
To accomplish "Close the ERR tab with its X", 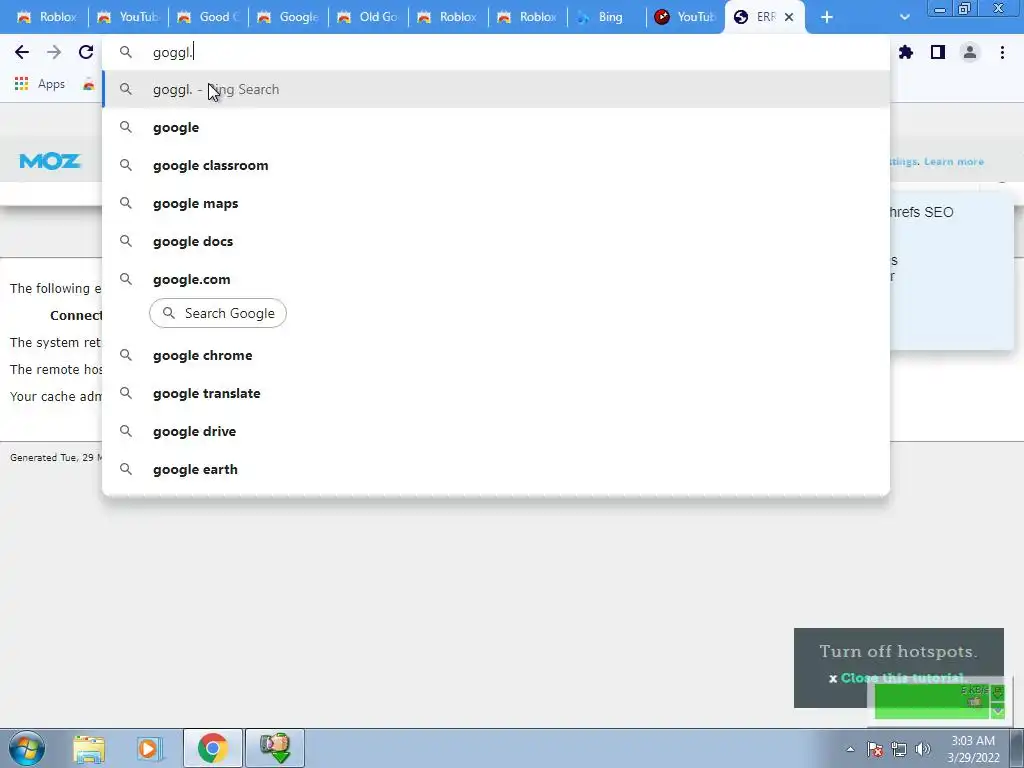I will point(789,17).
